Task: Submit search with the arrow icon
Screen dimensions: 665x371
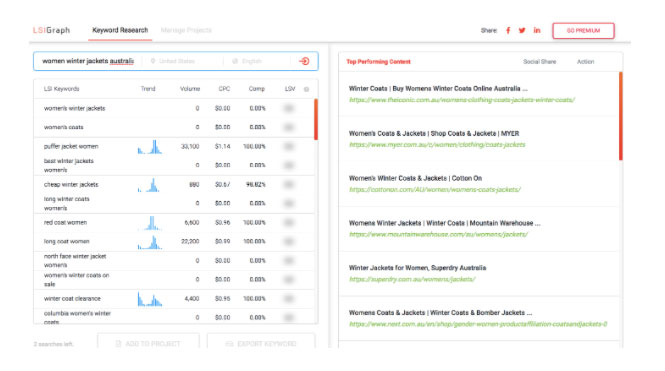Action: [x=304, y=61]
